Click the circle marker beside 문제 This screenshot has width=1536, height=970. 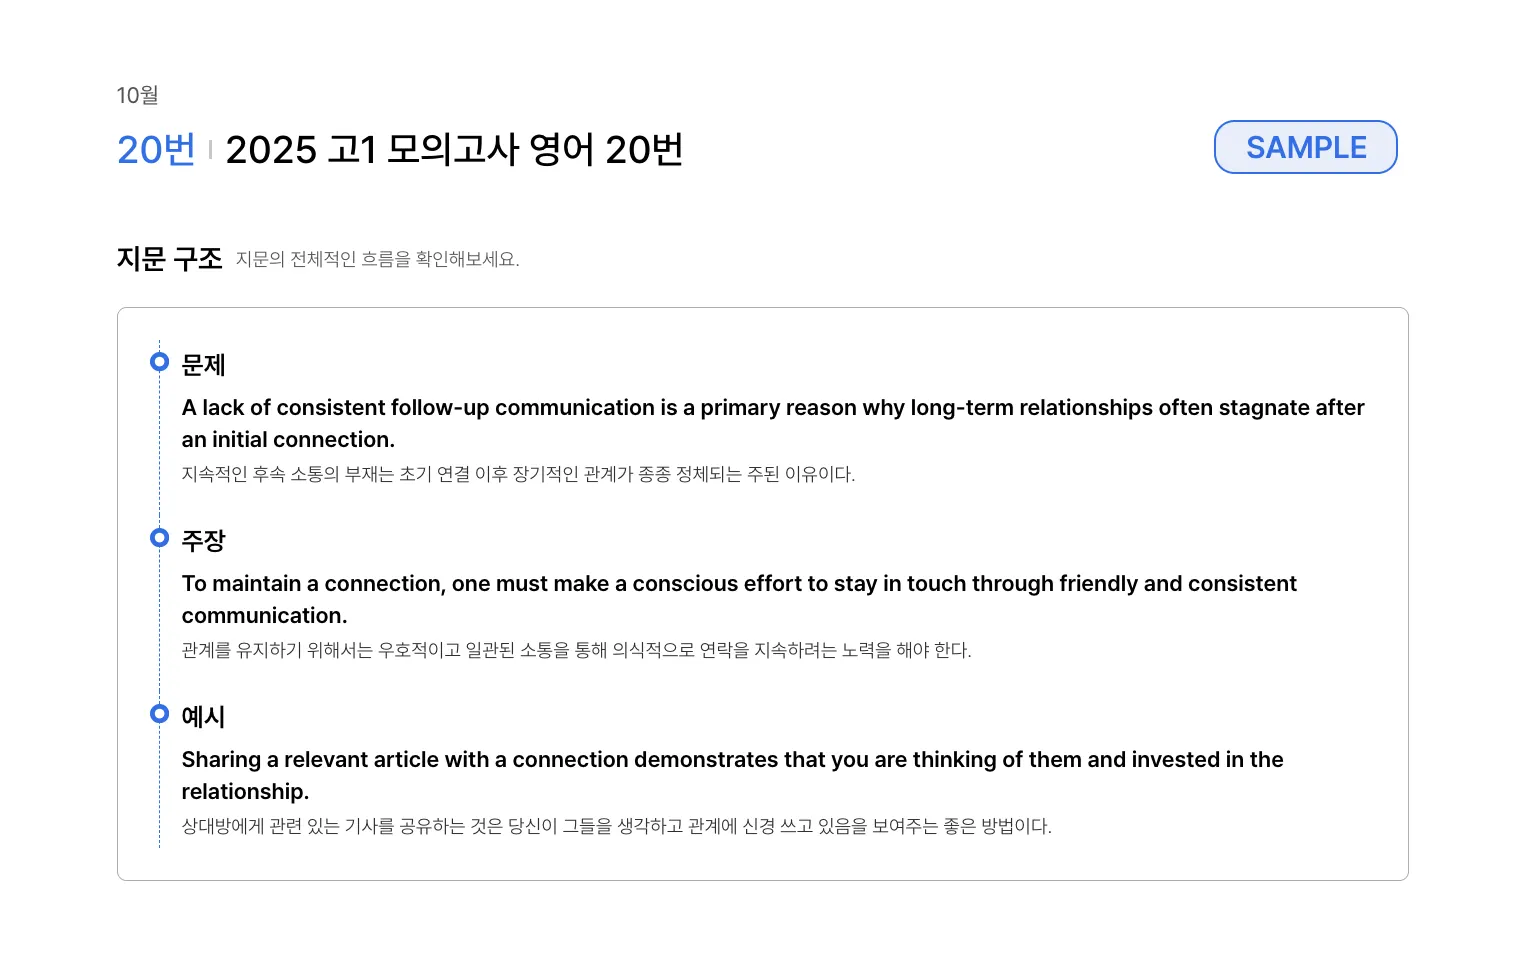coord(159,362)
